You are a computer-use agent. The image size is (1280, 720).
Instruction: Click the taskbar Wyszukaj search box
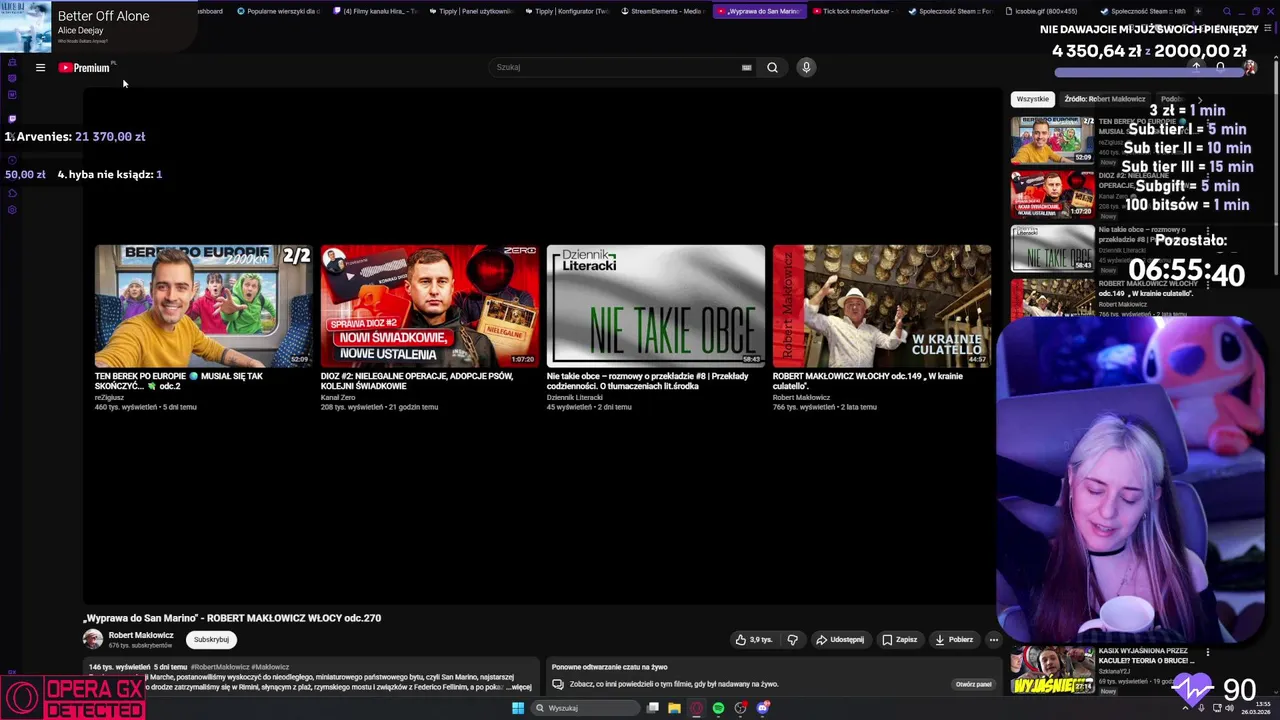click(x=585, y=708)
